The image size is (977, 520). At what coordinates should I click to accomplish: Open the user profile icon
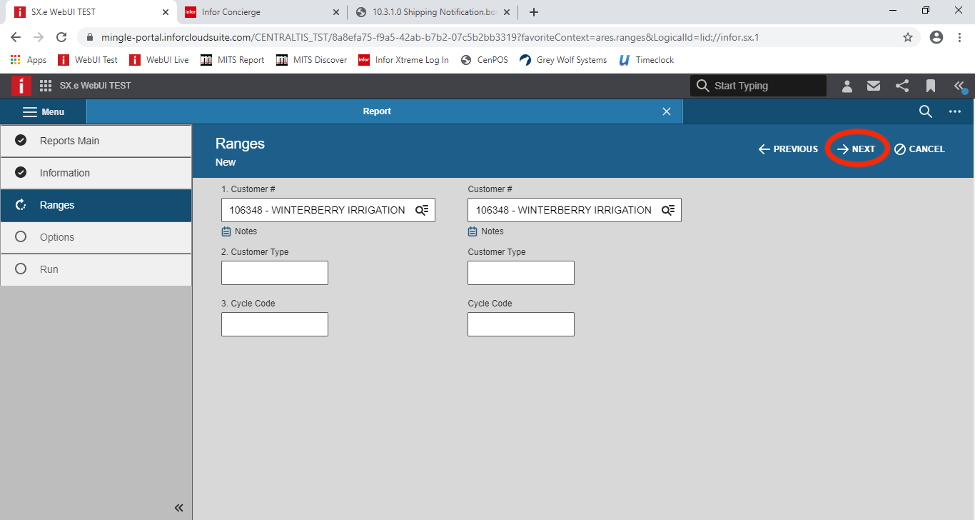click(x=847, y=86)
